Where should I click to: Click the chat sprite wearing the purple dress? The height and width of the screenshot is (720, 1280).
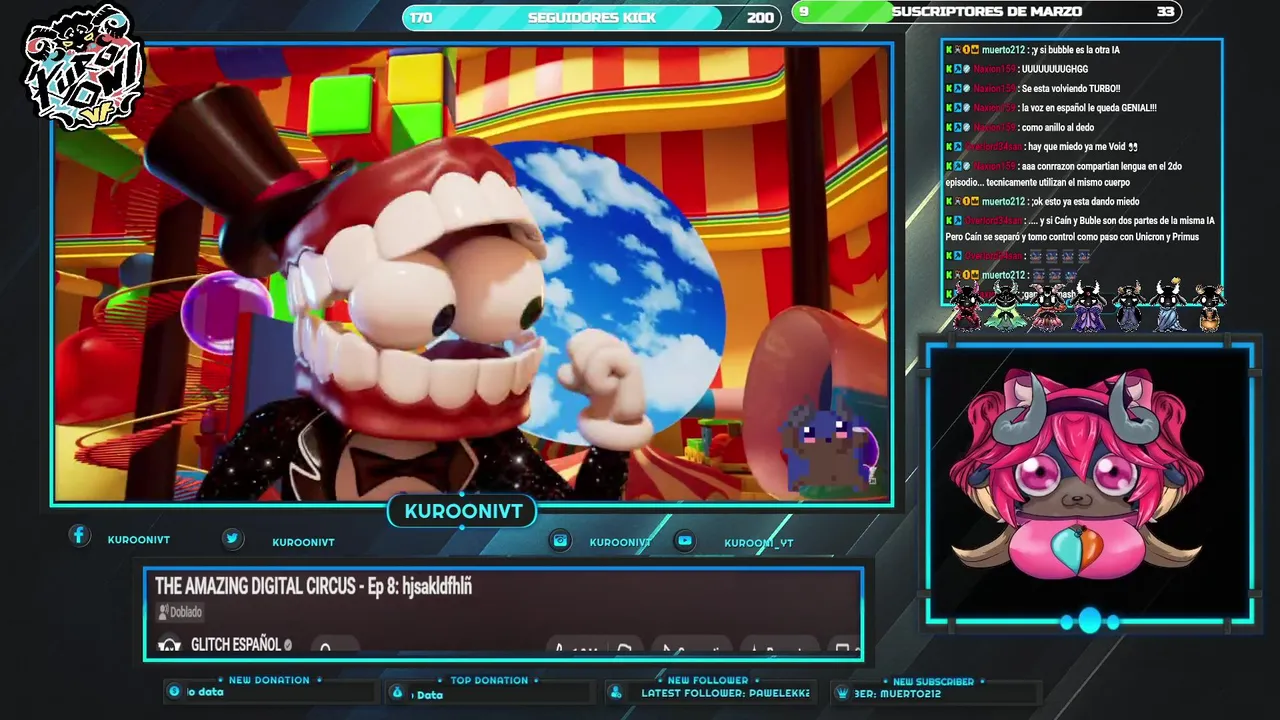1089,306
